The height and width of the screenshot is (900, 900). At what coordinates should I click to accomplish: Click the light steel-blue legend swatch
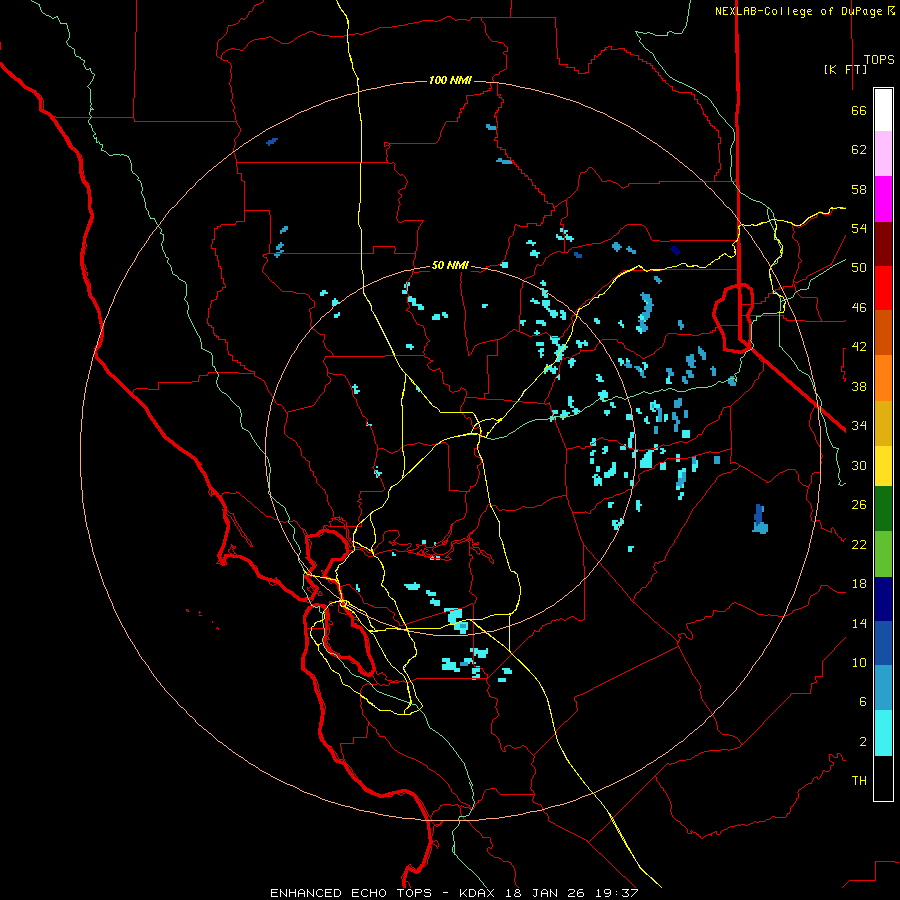coord(883,688)
